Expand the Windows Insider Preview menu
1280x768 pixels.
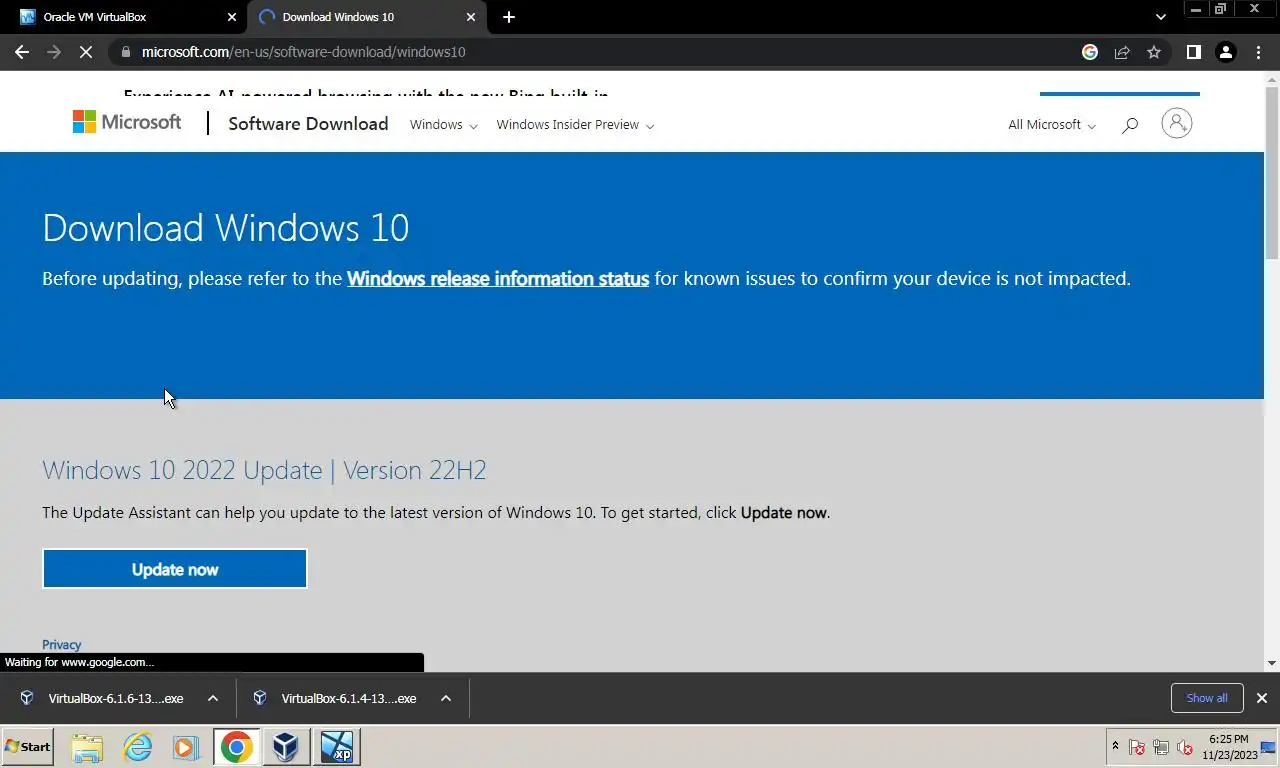(x=575, y=125)
